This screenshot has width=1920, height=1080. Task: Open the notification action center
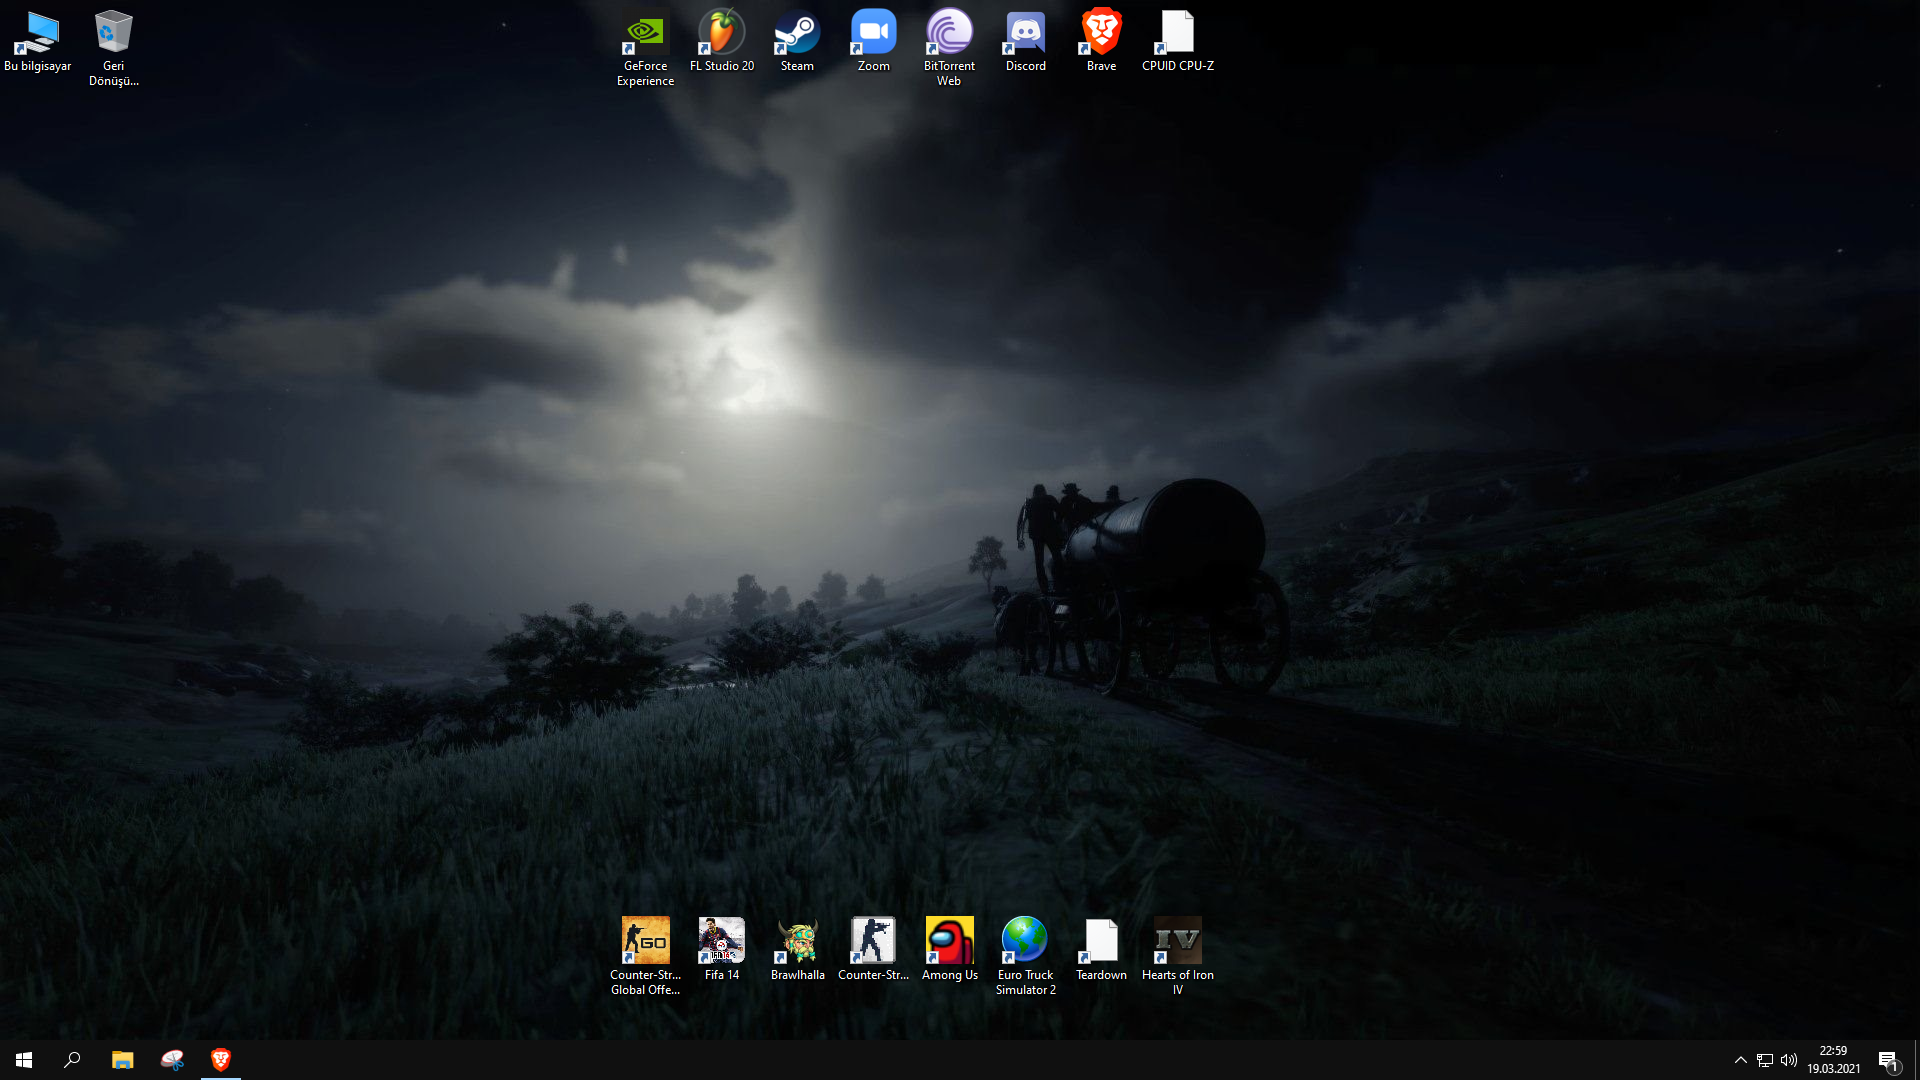(1888, 1060)
